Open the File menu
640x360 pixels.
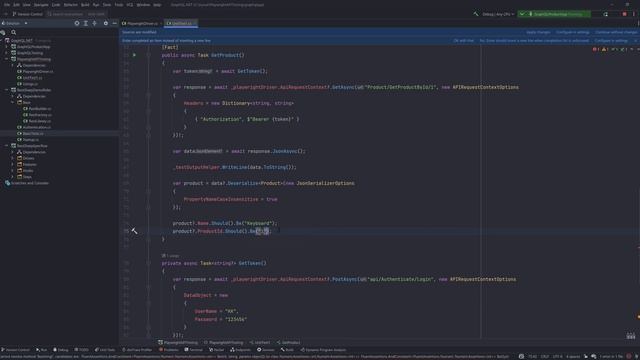point(7,4)
